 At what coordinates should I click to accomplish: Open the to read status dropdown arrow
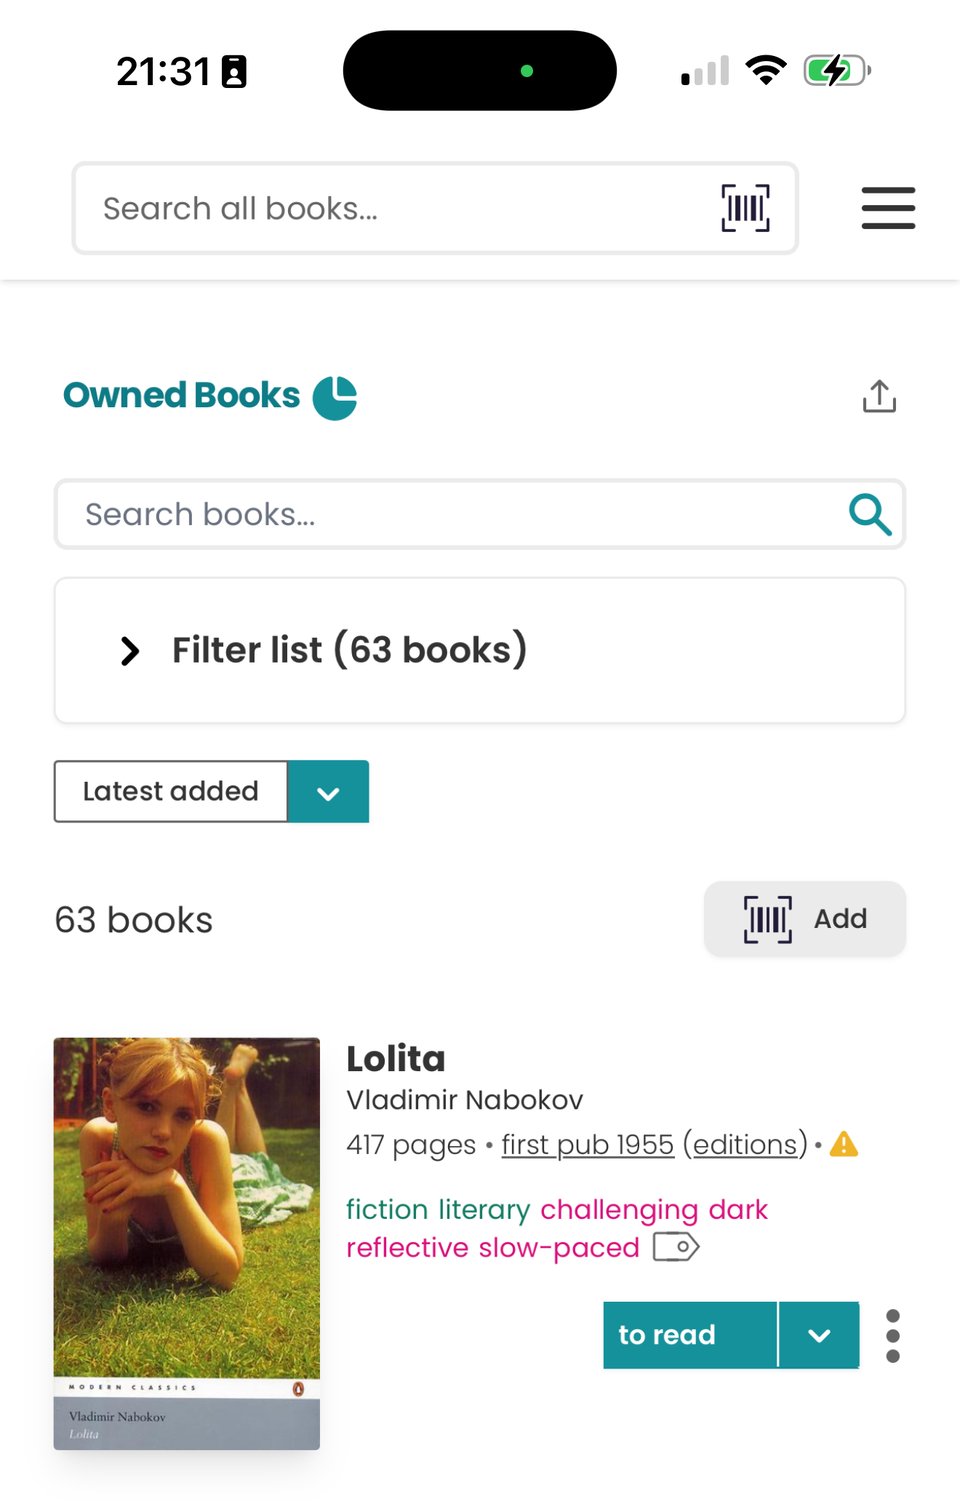819,1335
